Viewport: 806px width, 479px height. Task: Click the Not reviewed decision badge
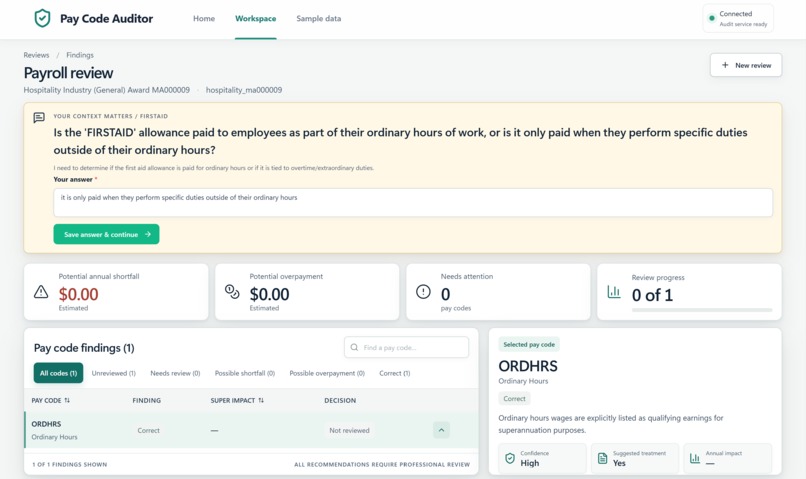(x=350, y=431)
